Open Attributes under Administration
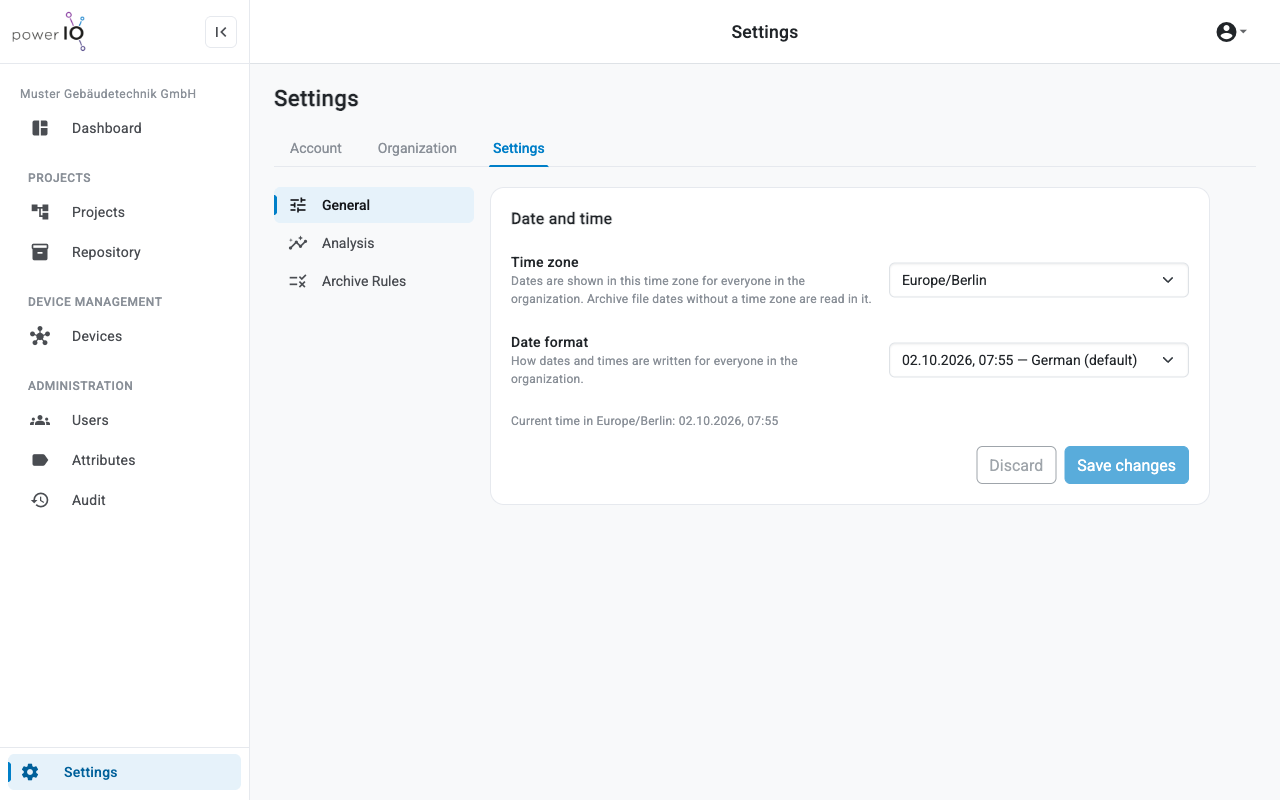Image resolution: width=1280 pixels, height=800 pixels. coord(124,460)
